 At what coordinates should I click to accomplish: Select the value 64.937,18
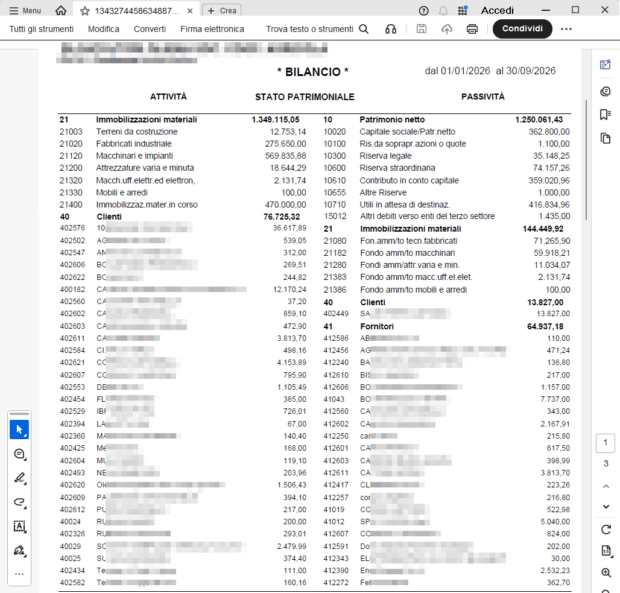click(545, 327)
